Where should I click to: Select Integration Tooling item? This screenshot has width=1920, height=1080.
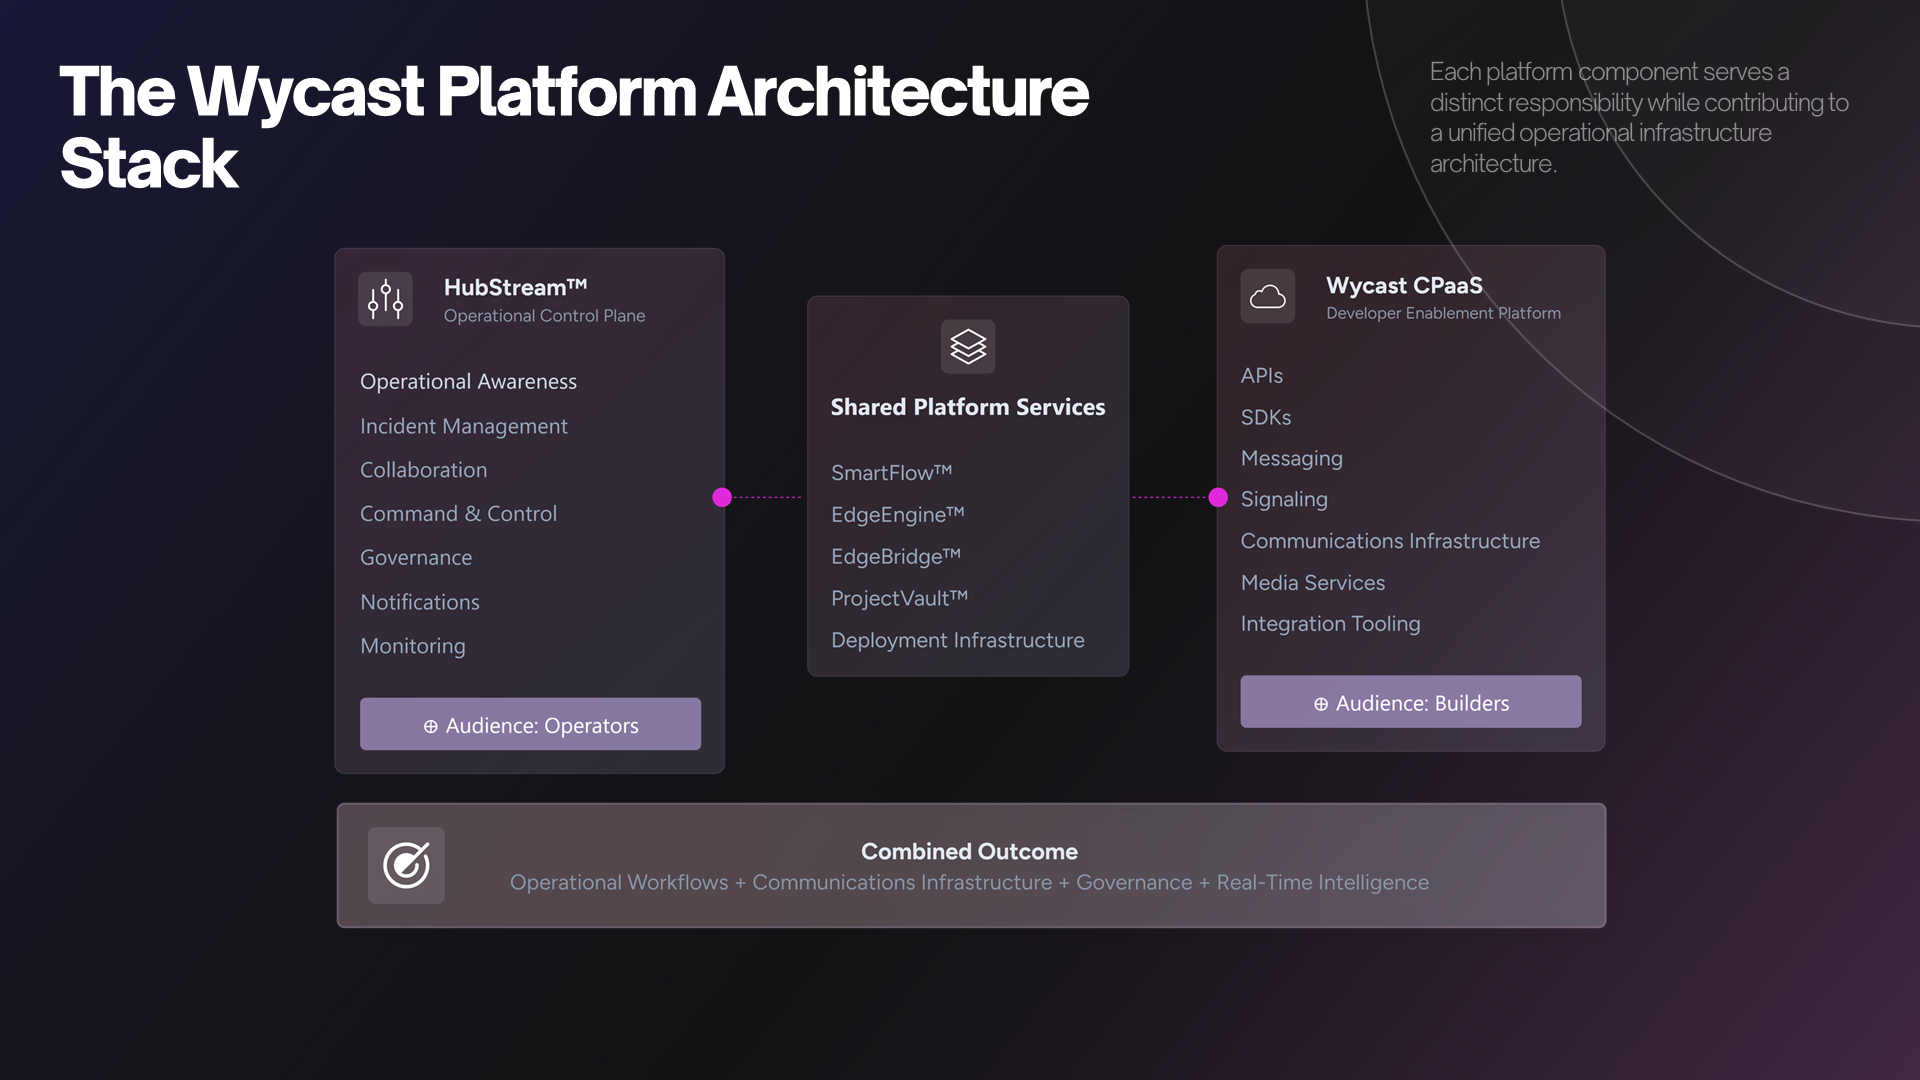click(x=1330, y=624)
